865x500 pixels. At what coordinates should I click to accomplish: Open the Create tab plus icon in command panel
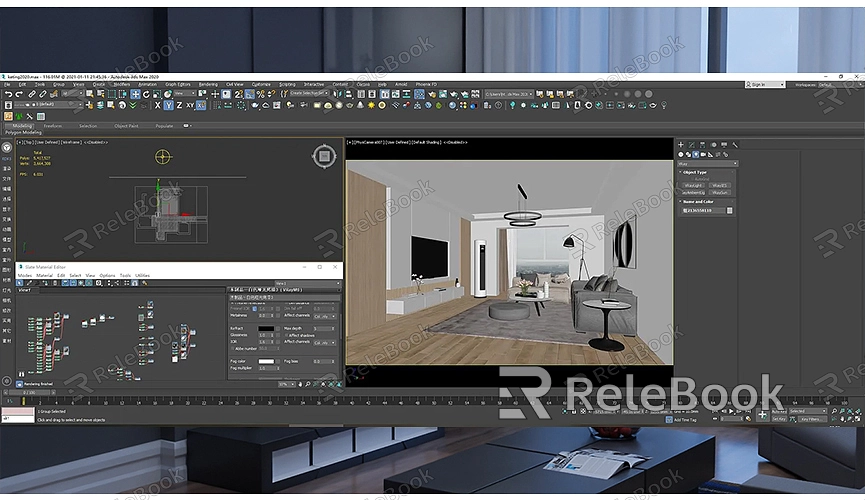[x=681, y=145]
